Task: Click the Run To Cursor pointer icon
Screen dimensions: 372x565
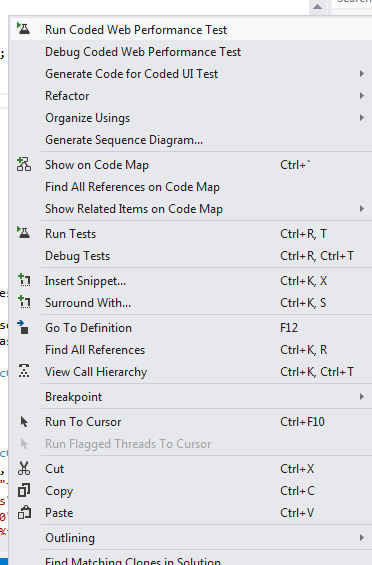Action: [24, 422]
